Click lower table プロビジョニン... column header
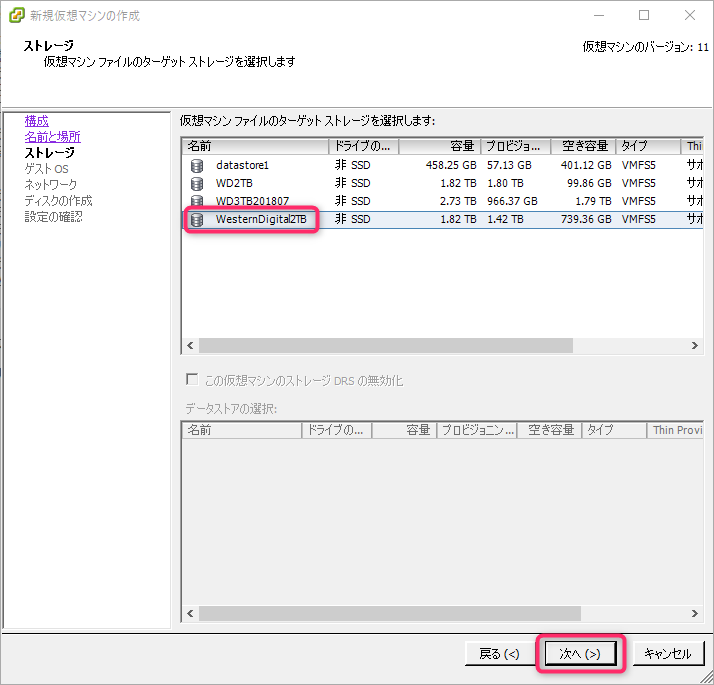 (x=477, y=430)
